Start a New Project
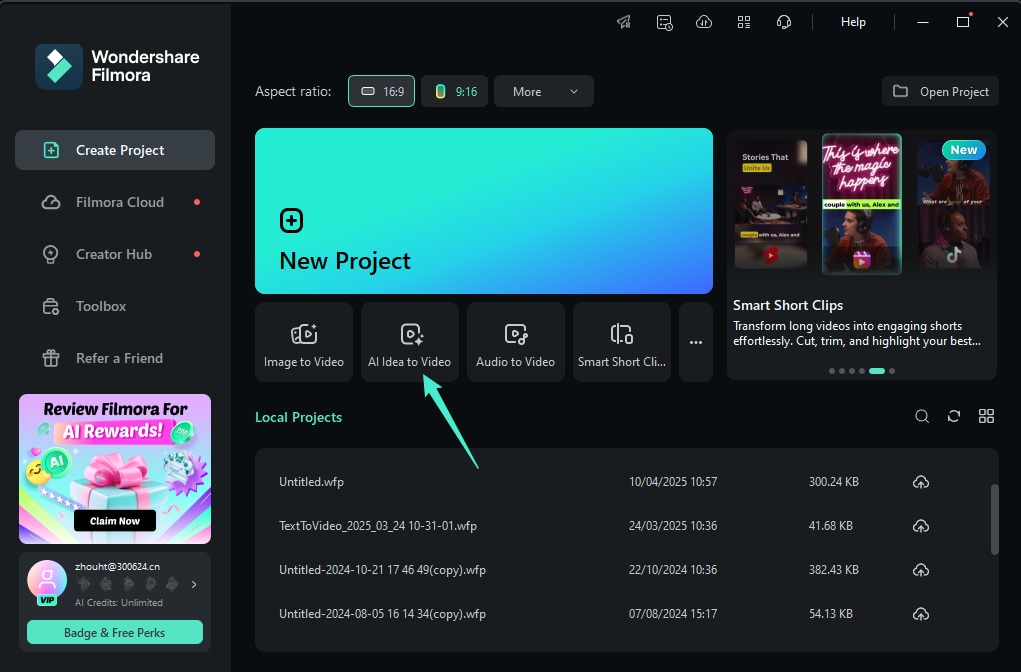Image resolution: width=1021 pixels, height=672 pixels. click(x=484, y=211)
